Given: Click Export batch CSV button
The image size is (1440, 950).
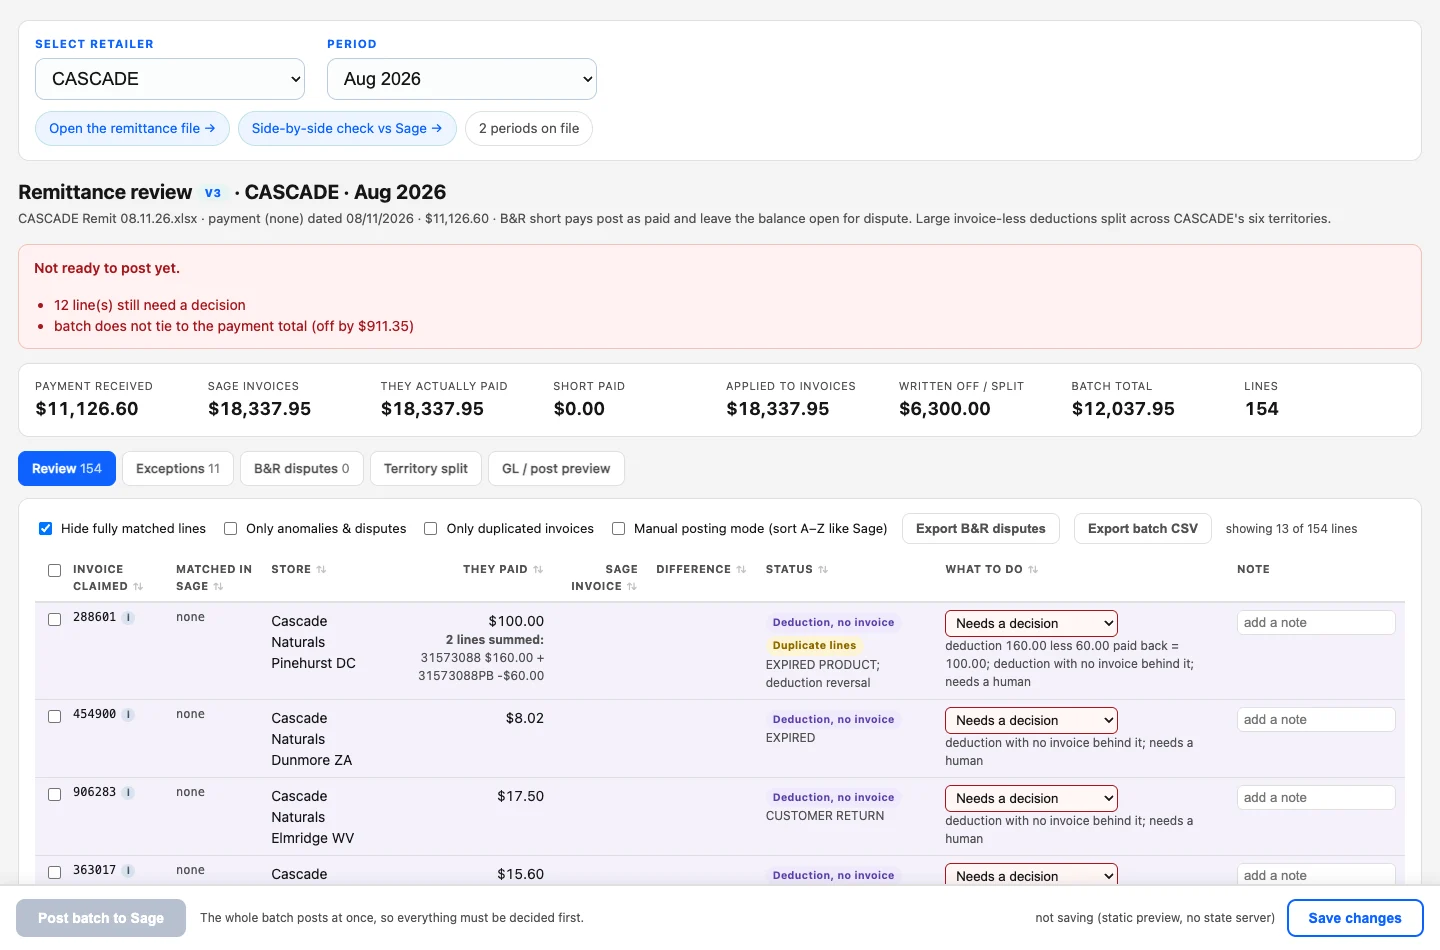Looking at the screenshot, I should pos(1143,529).
